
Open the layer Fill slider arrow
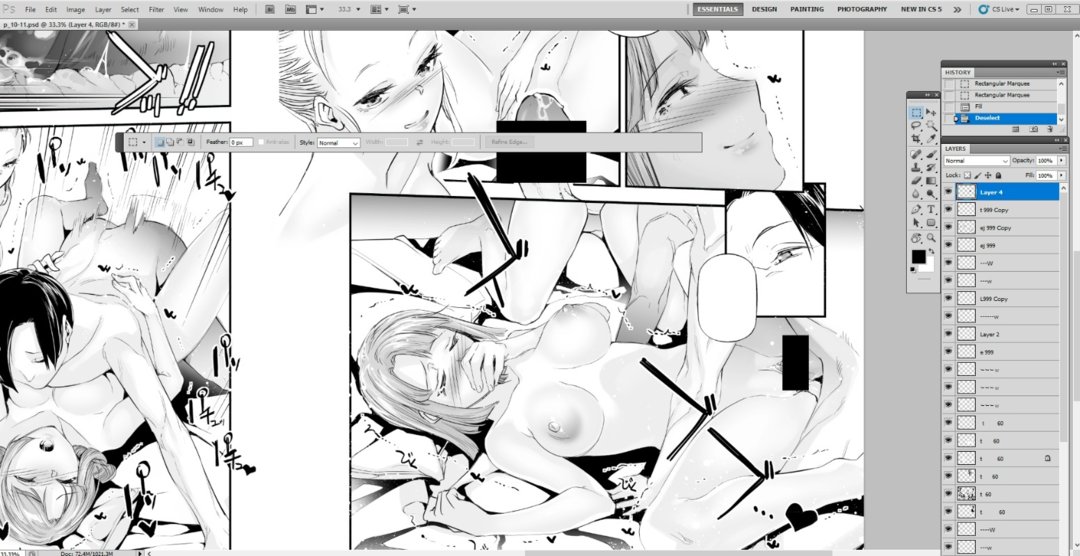pos(1061,176)
